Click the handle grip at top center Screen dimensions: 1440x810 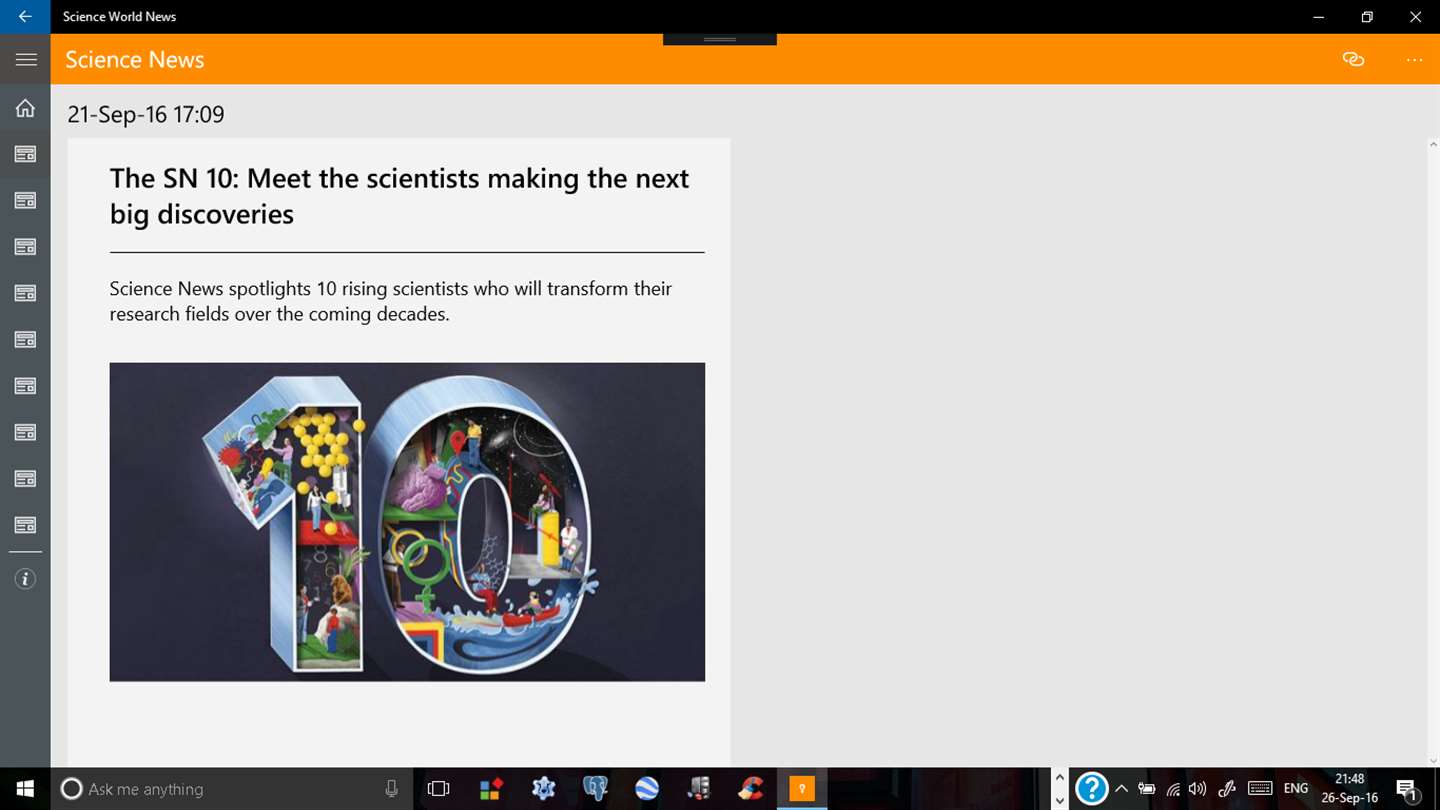point(719,39)
